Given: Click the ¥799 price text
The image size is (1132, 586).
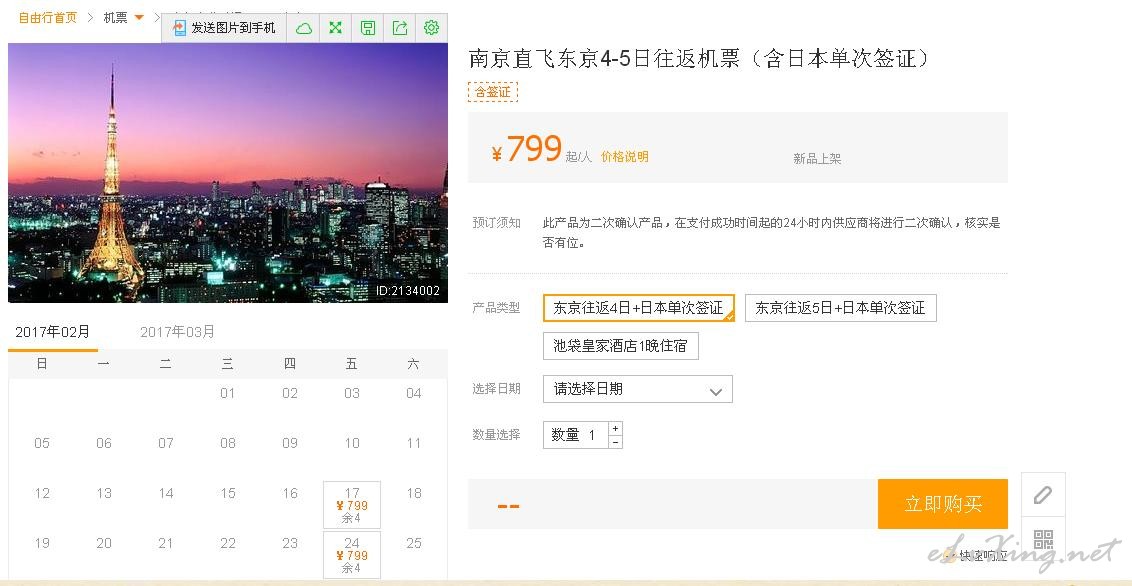Looking at the screenshot, I should click(x=526, y=149).
